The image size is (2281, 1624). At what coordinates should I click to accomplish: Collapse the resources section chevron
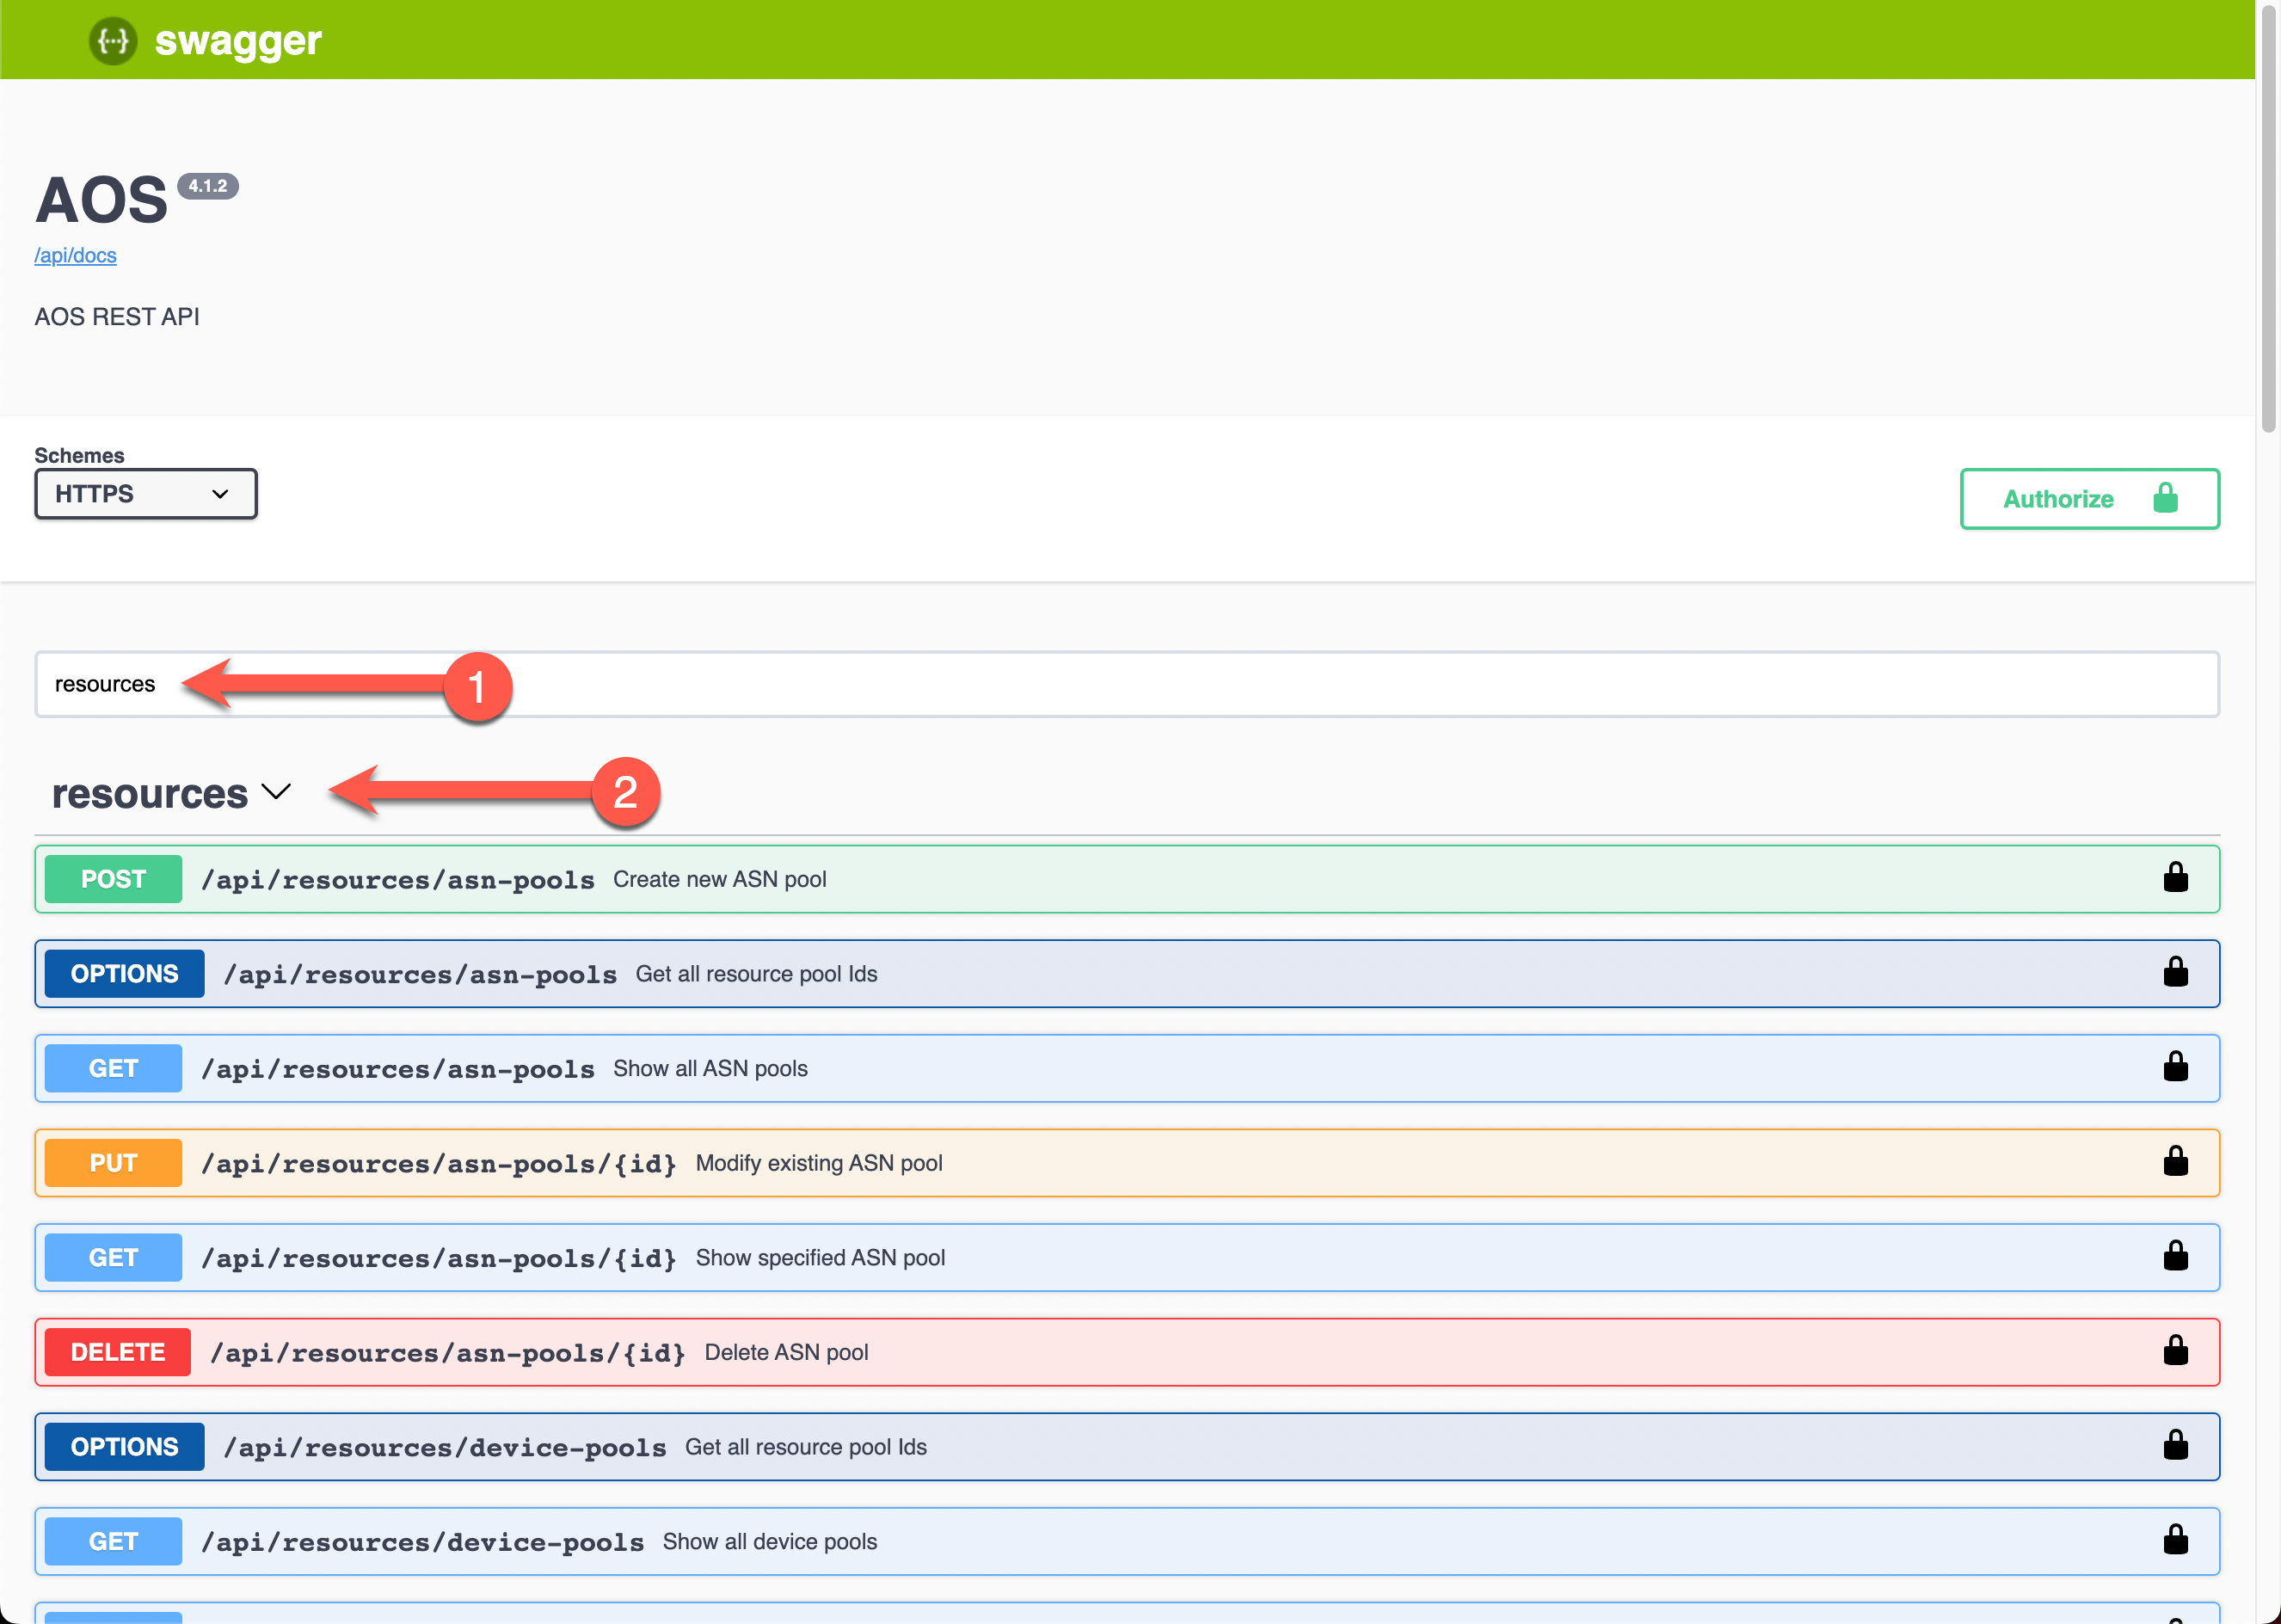(275, 792)
